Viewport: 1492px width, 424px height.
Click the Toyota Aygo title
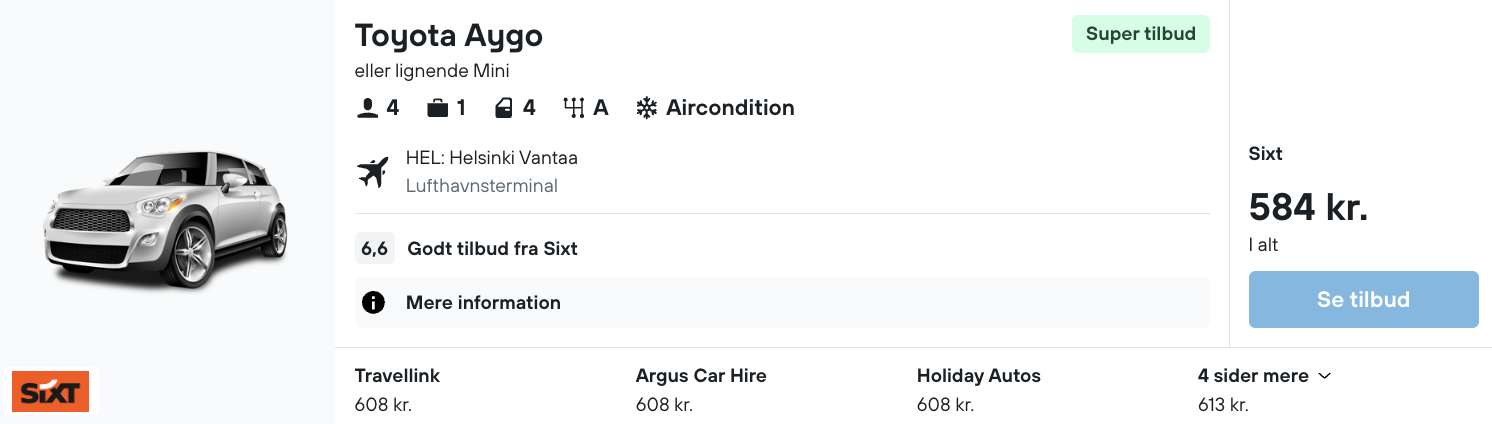(449, 36)
